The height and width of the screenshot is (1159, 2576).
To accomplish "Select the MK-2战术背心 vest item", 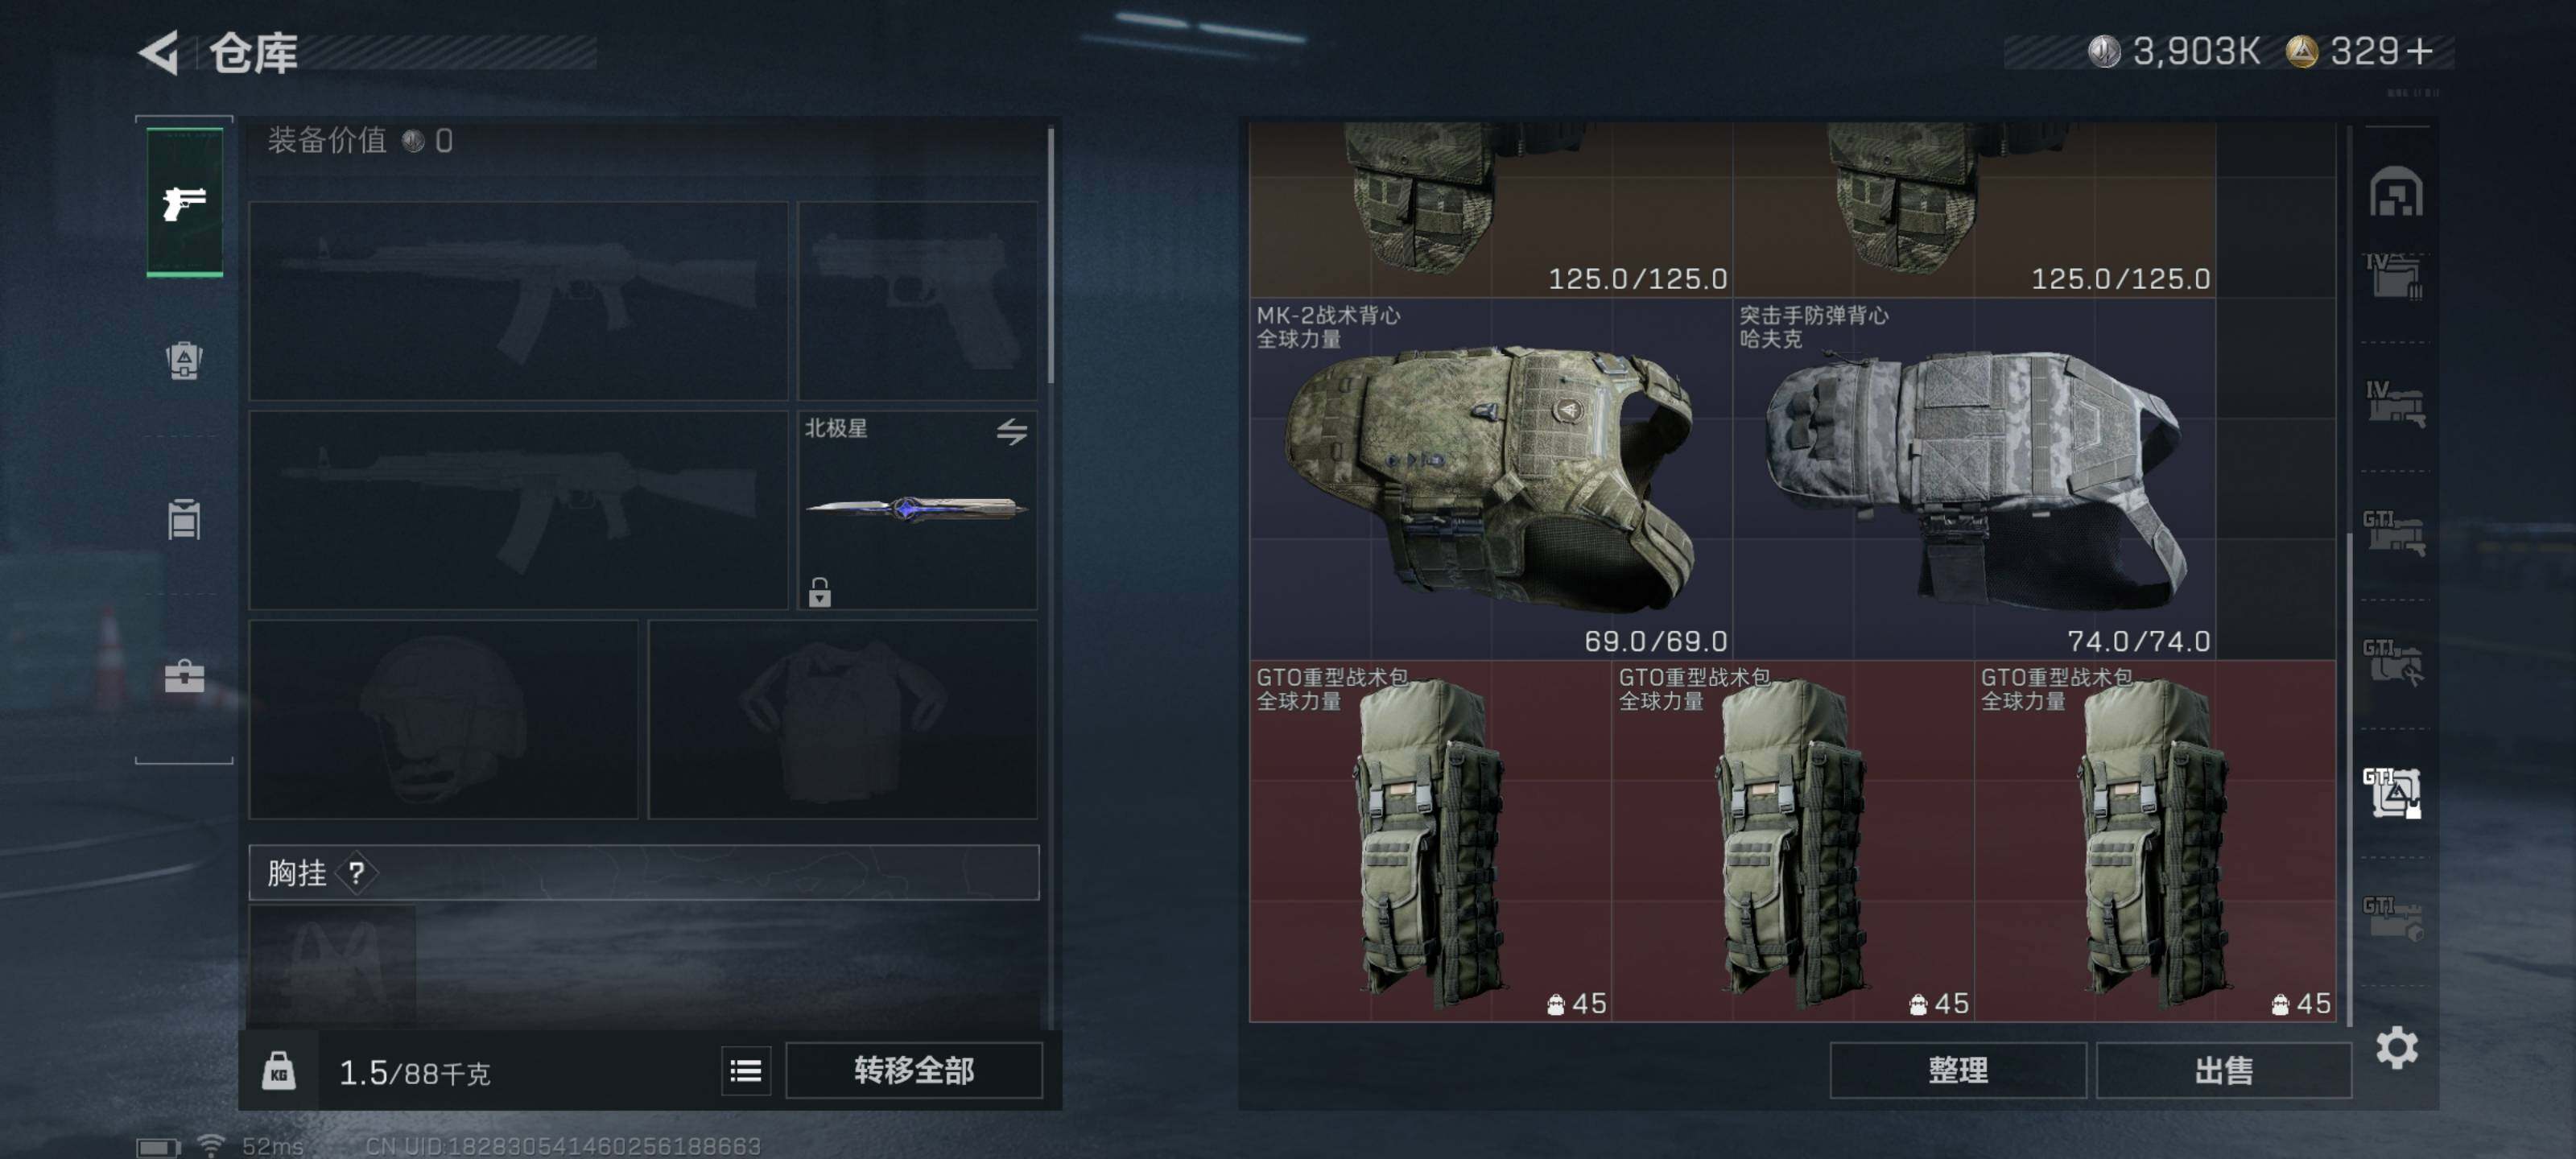I will 1490,478.
